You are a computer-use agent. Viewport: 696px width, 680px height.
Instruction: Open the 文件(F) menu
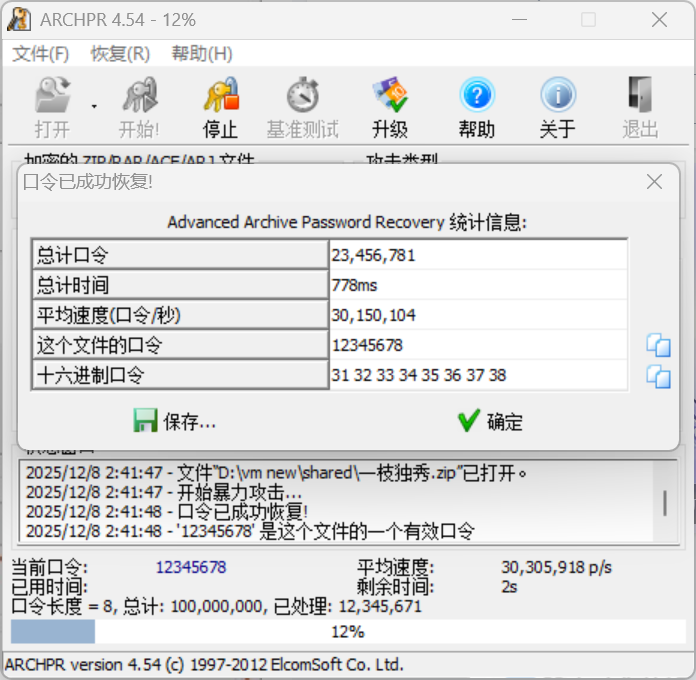click(41, 53)
